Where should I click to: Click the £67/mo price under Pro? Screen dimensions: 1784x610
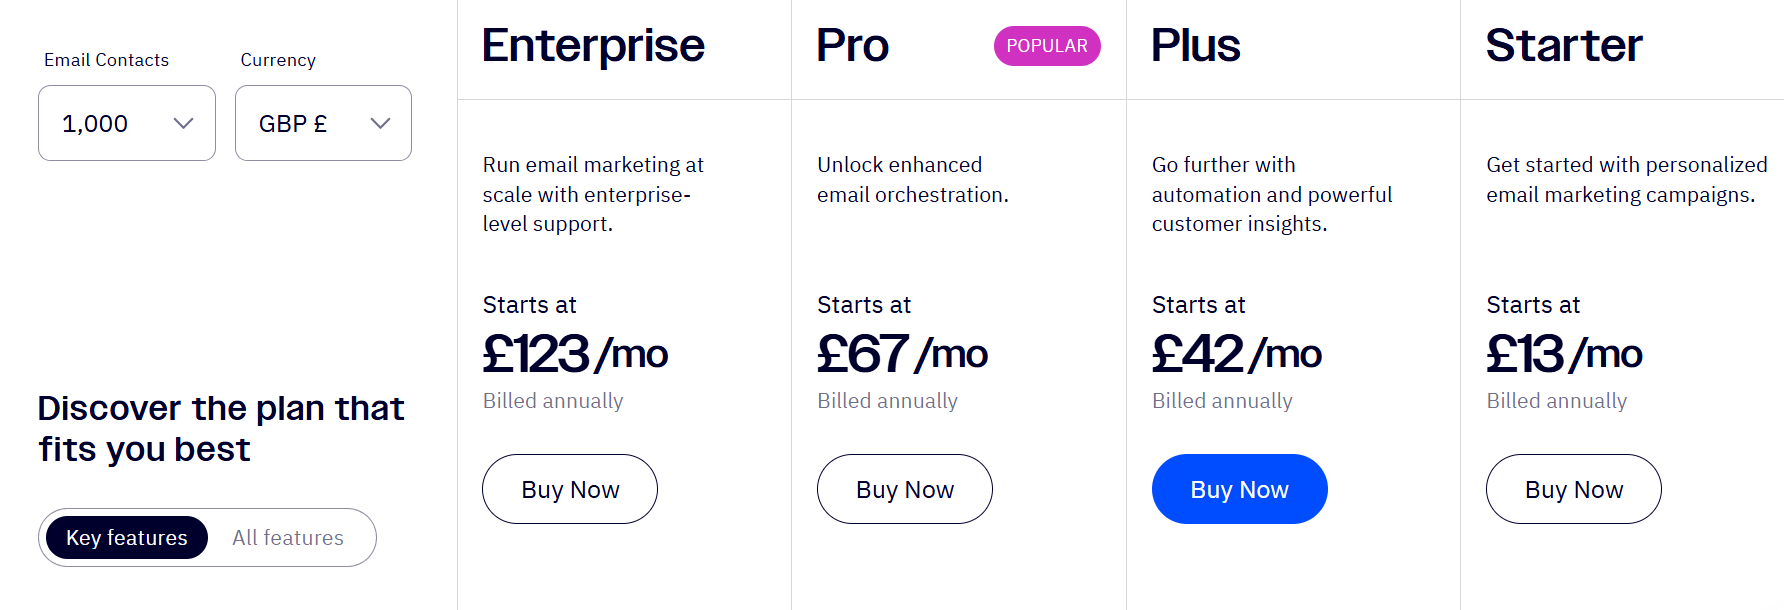[x=901, y=352]
